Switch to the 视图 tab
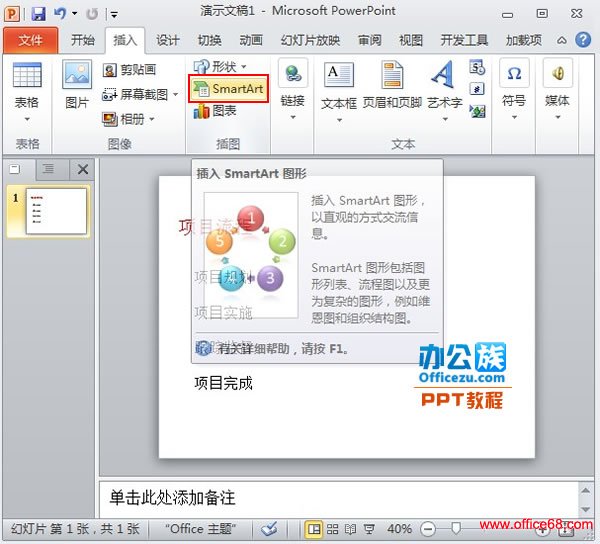This screenshot has width=600, height=544. 411,40
